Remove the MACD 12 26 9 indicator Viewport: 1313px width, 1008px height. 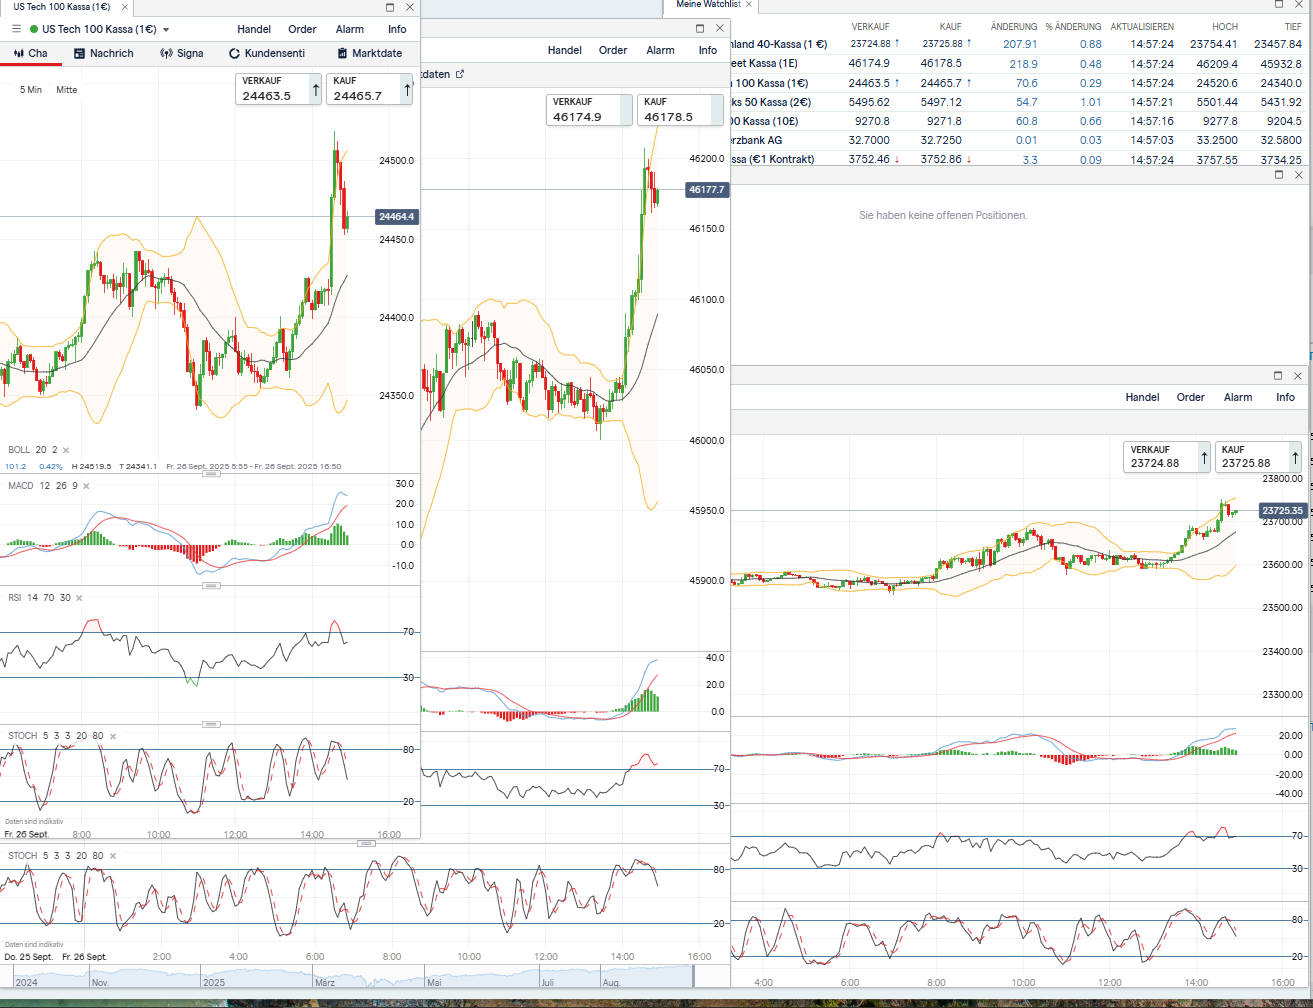click(86, 486)
